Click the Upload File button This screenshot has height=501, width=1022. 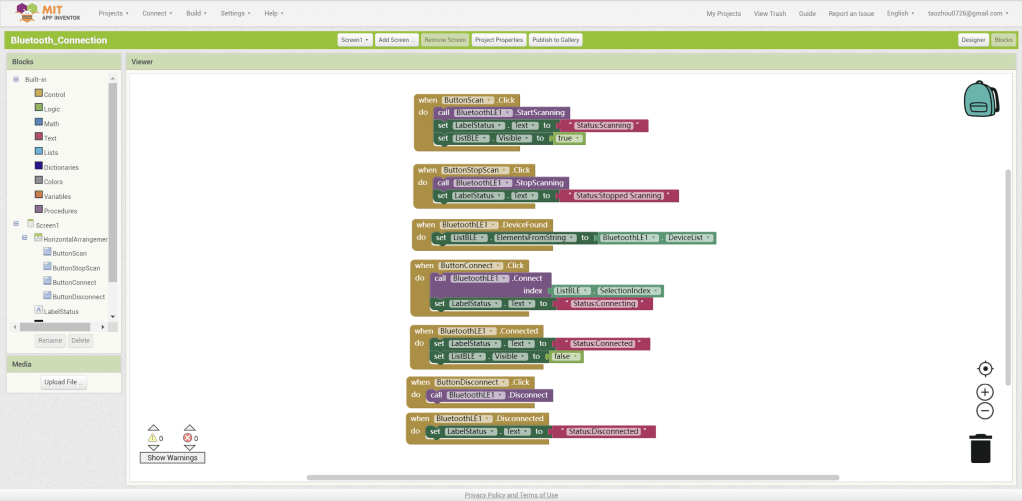point(64,383)
